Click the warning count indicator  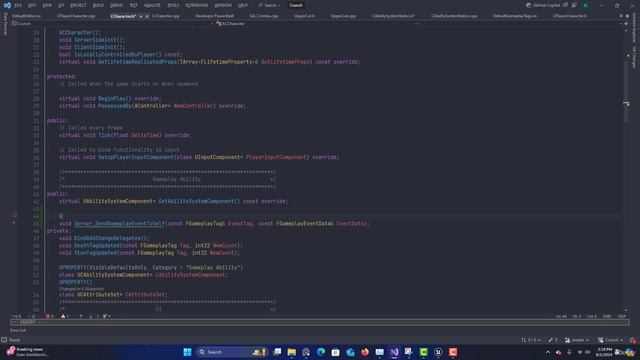(64, 316)
